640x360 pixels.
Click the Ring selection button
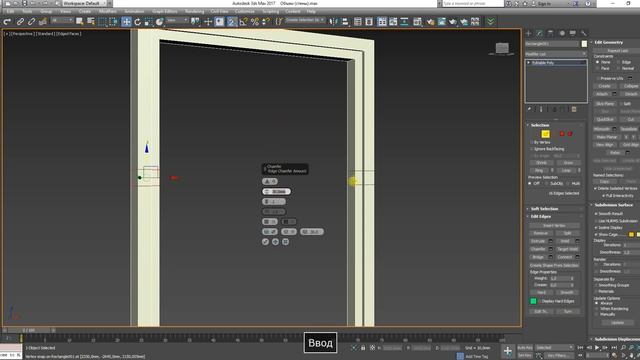539,170
